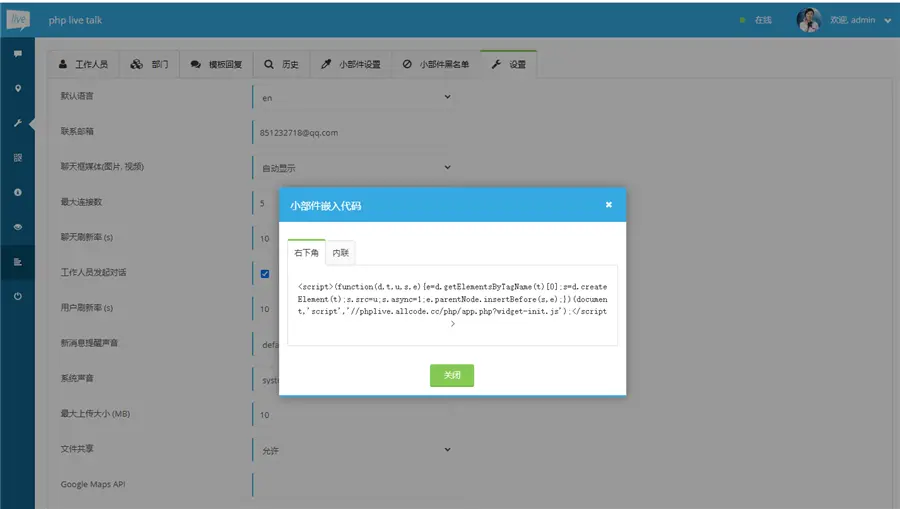900x509 pixels.
Task: Click the green 关闭 button
Action: (x=452, y=375)
